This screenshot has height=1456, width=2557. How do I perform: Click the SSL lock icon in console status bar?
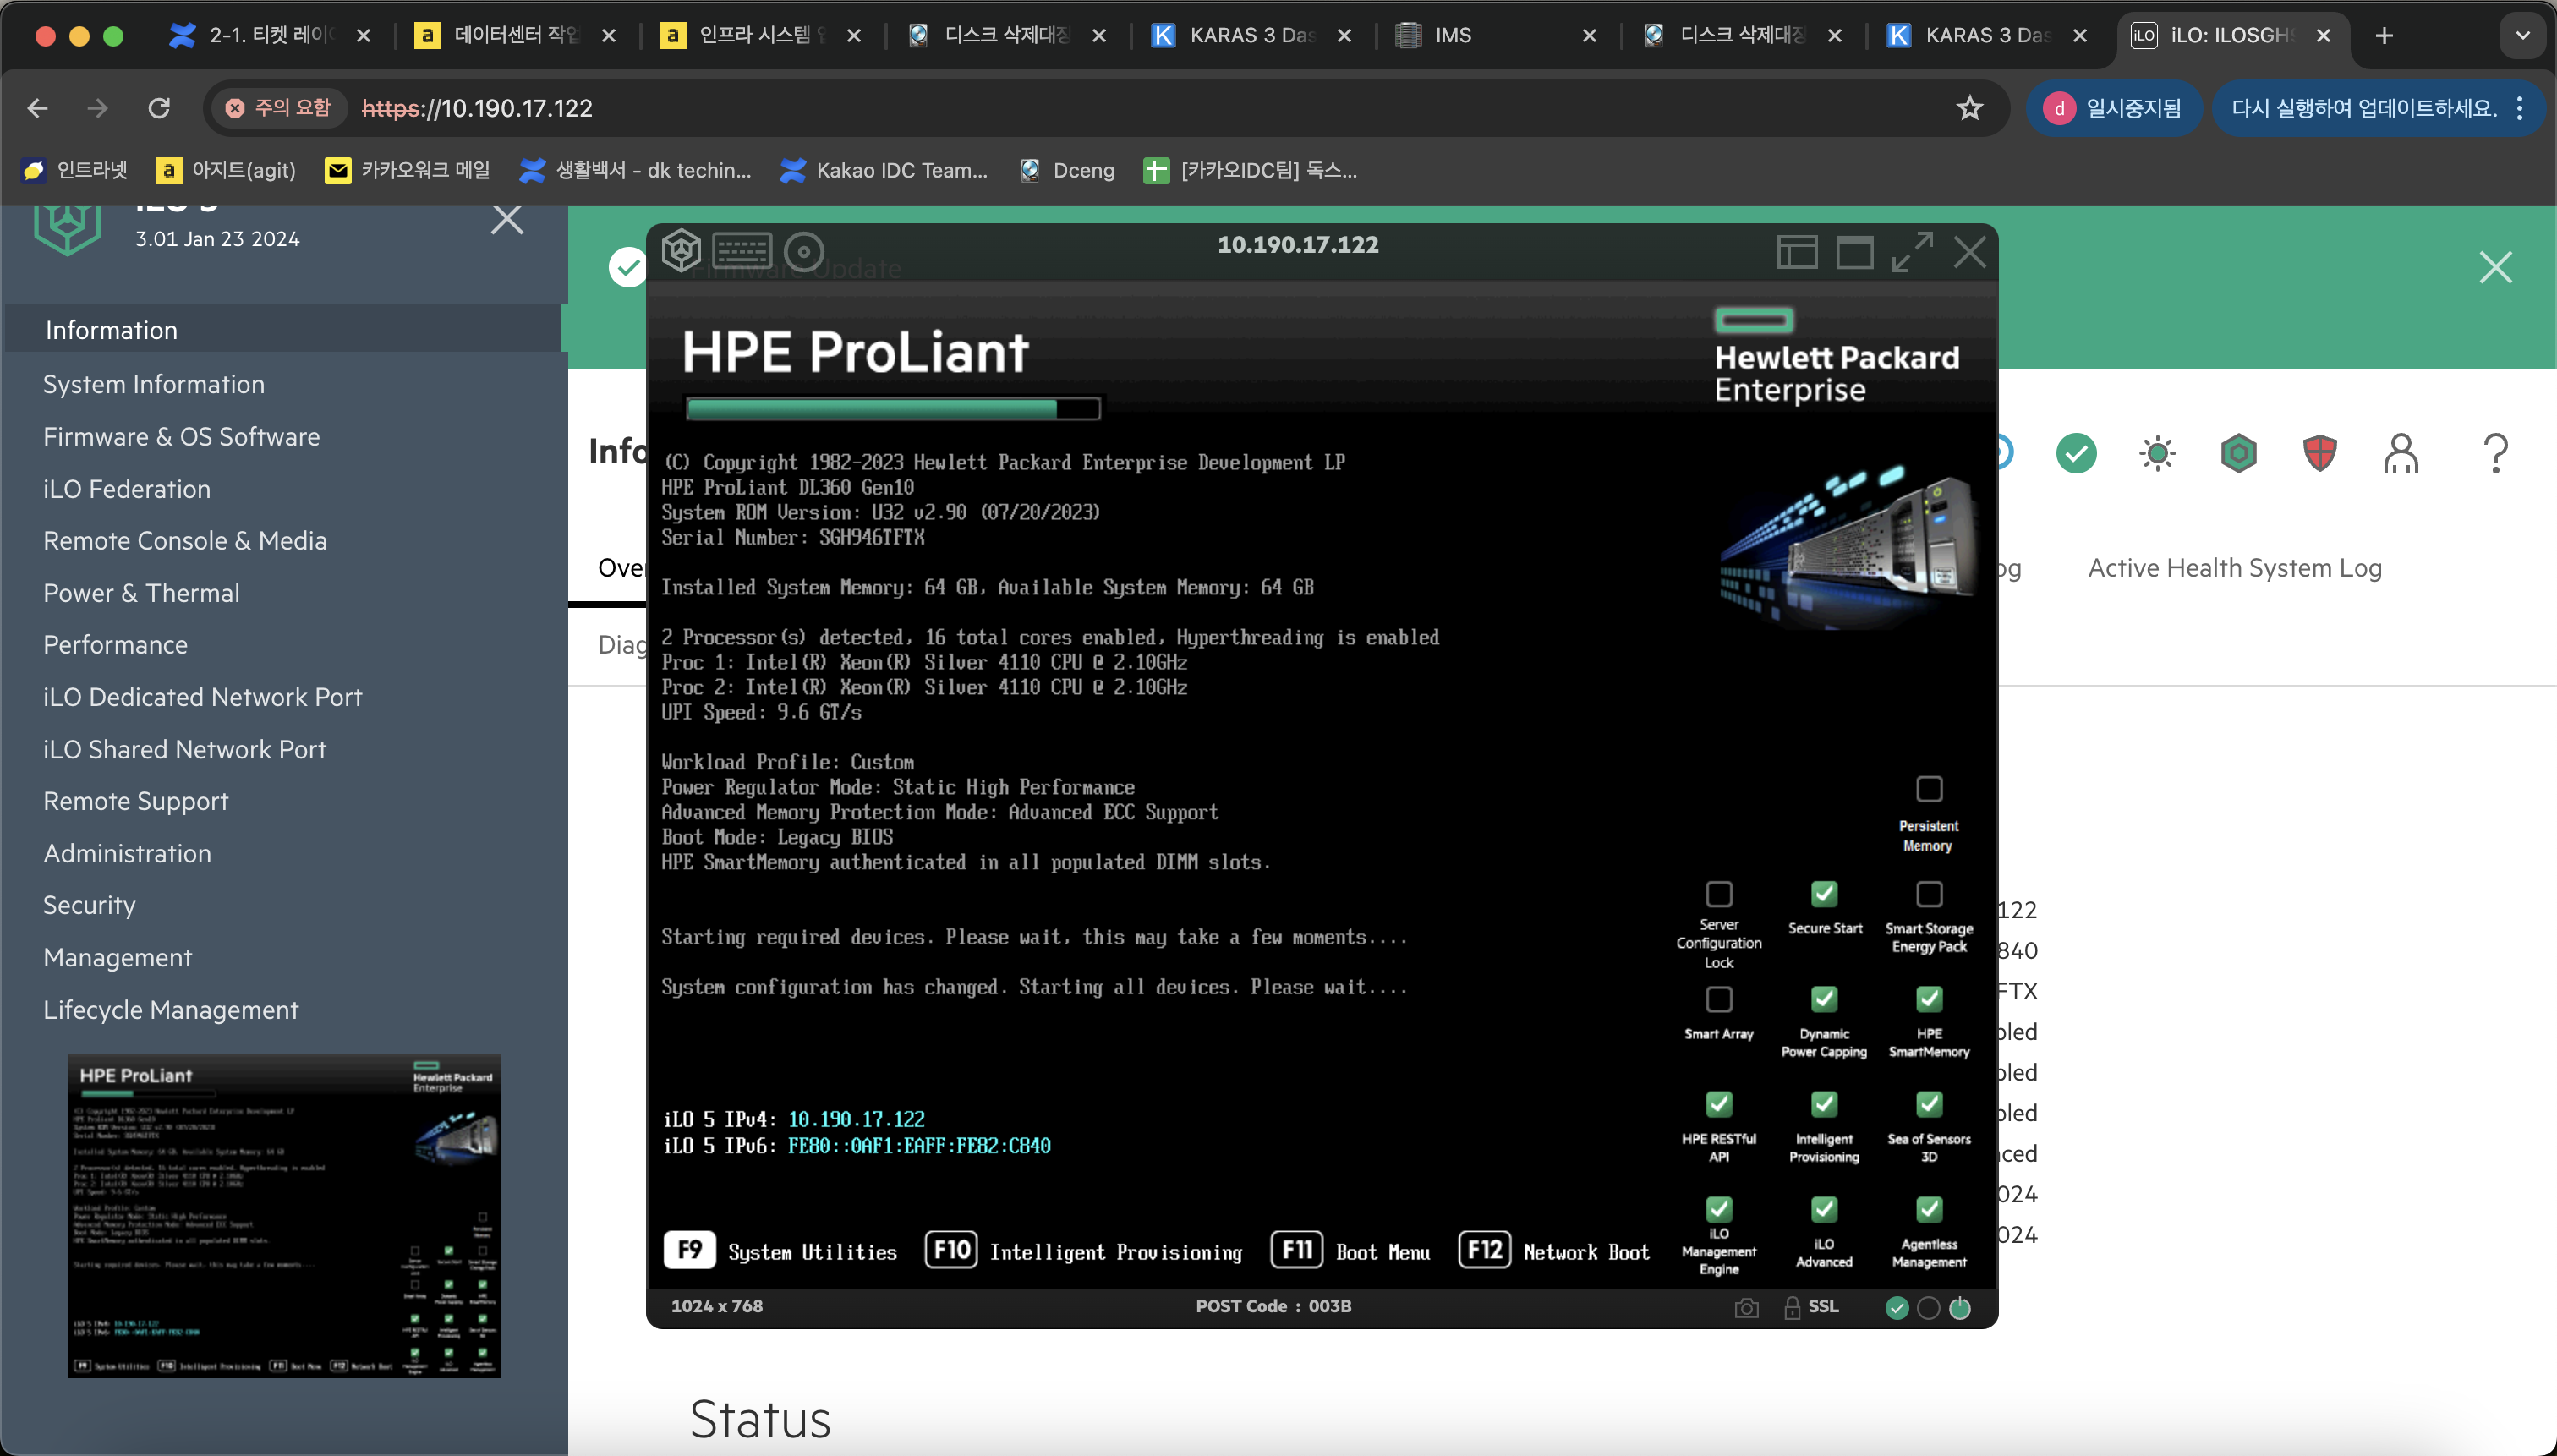pyautogui.click(x=1792, y=1307)
